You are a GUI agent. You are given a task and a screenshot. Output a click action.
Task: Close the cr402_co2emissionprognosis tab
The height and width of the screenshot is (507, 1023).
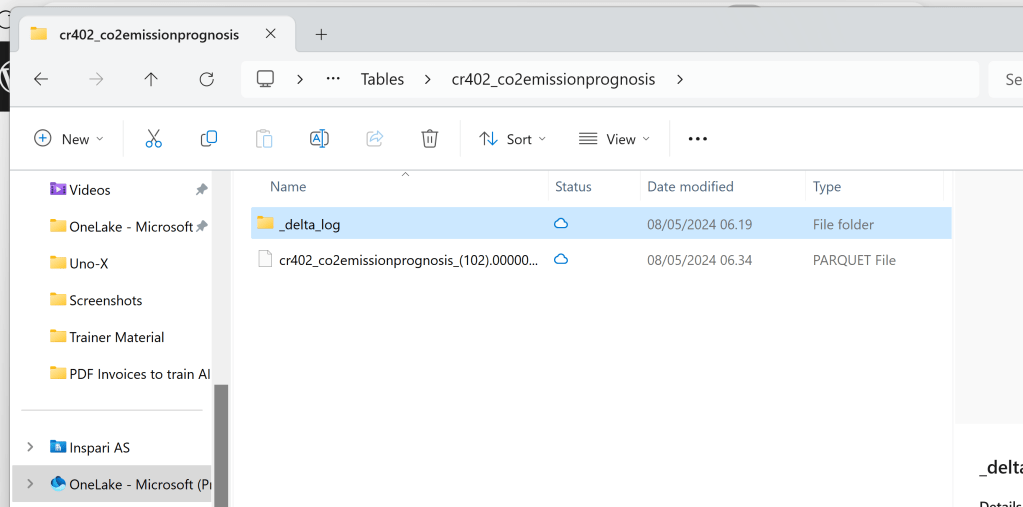point(271,34)
